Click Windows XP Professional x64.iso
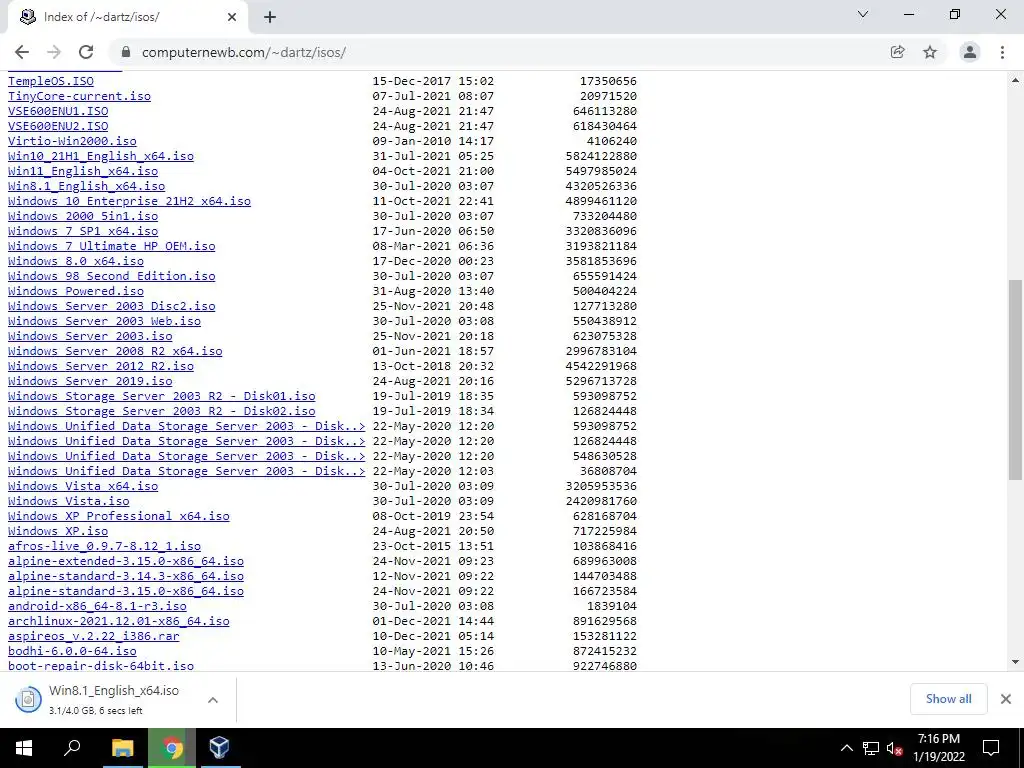The image size is (1024, 768). (119, 517)
